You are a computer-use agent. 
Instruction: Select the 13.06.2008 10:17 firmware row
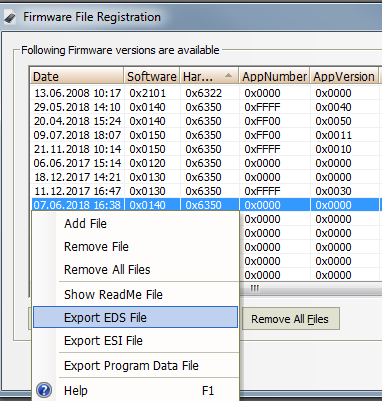[x=206, y=93]
